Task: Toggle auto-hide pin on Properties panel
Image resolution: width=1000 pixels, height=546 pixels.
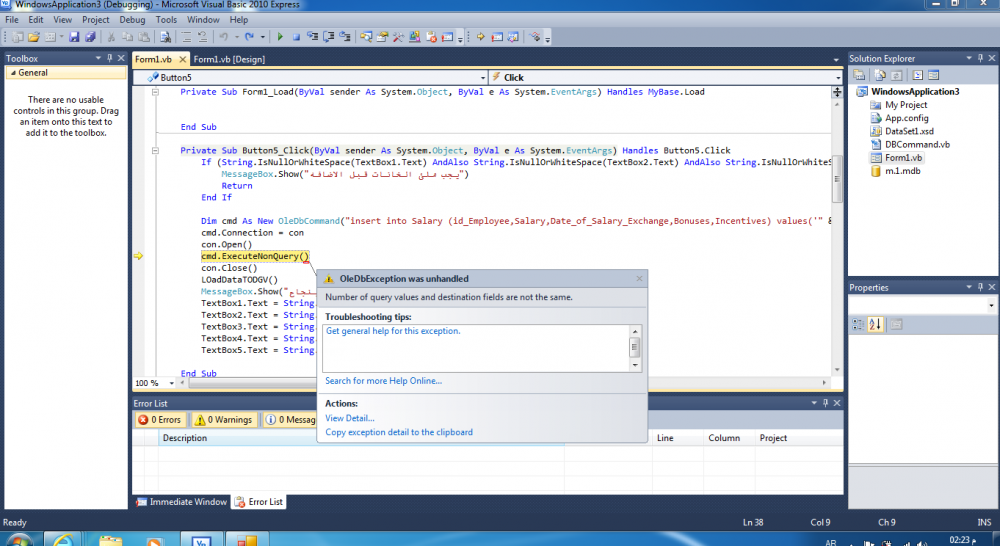Action: point(980,287)
